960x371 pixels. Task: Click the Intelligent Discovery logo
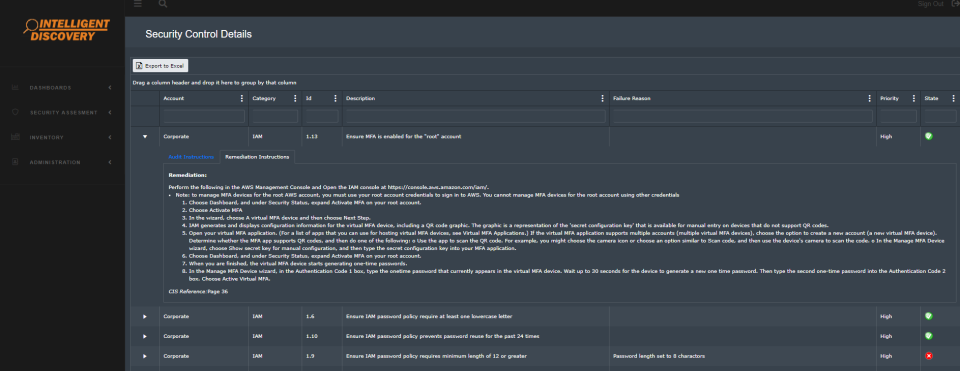click(x=67, y=29)
